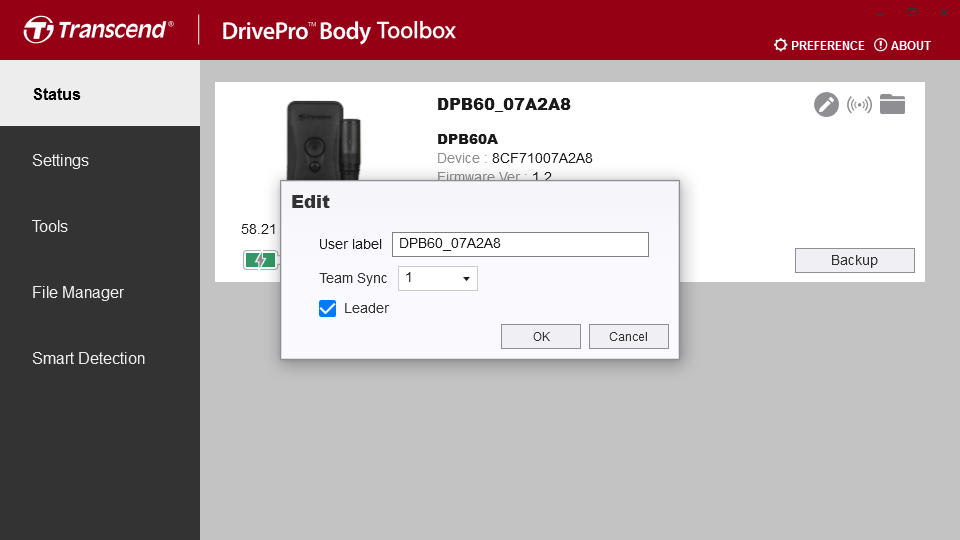The height and width of the screenshot is (540, 960).
Task: Expand the Team Sync dropdown
Action: pyautogui.click(x=438, y=279)
